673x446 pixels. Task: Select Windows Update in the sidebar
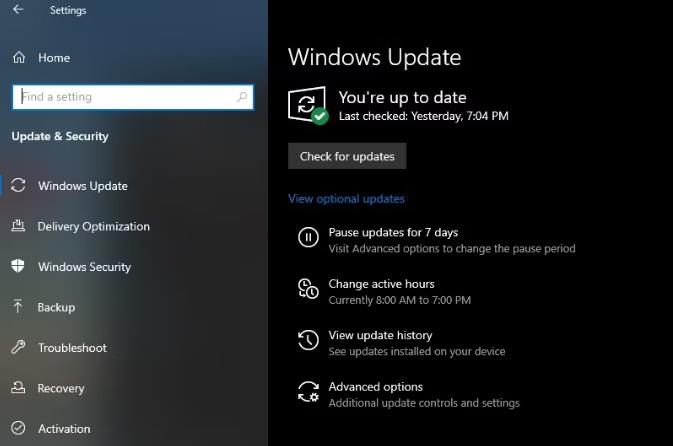pyautogui.click(x=83, y=186)
